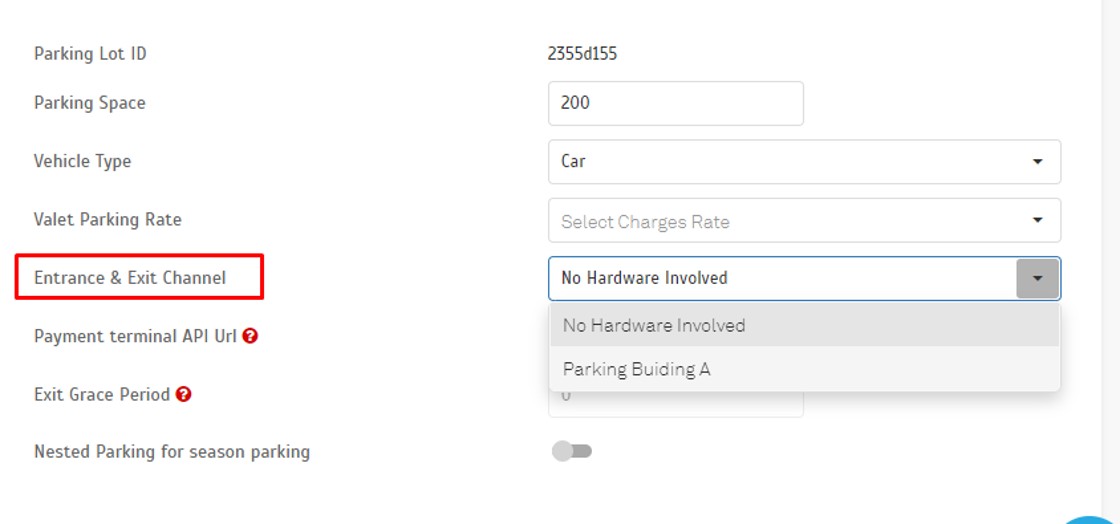The height and width of the screenshot is (524, 1120).
Task: Select "No Hardware Involved" from the list
Action: tap(654, 325)
